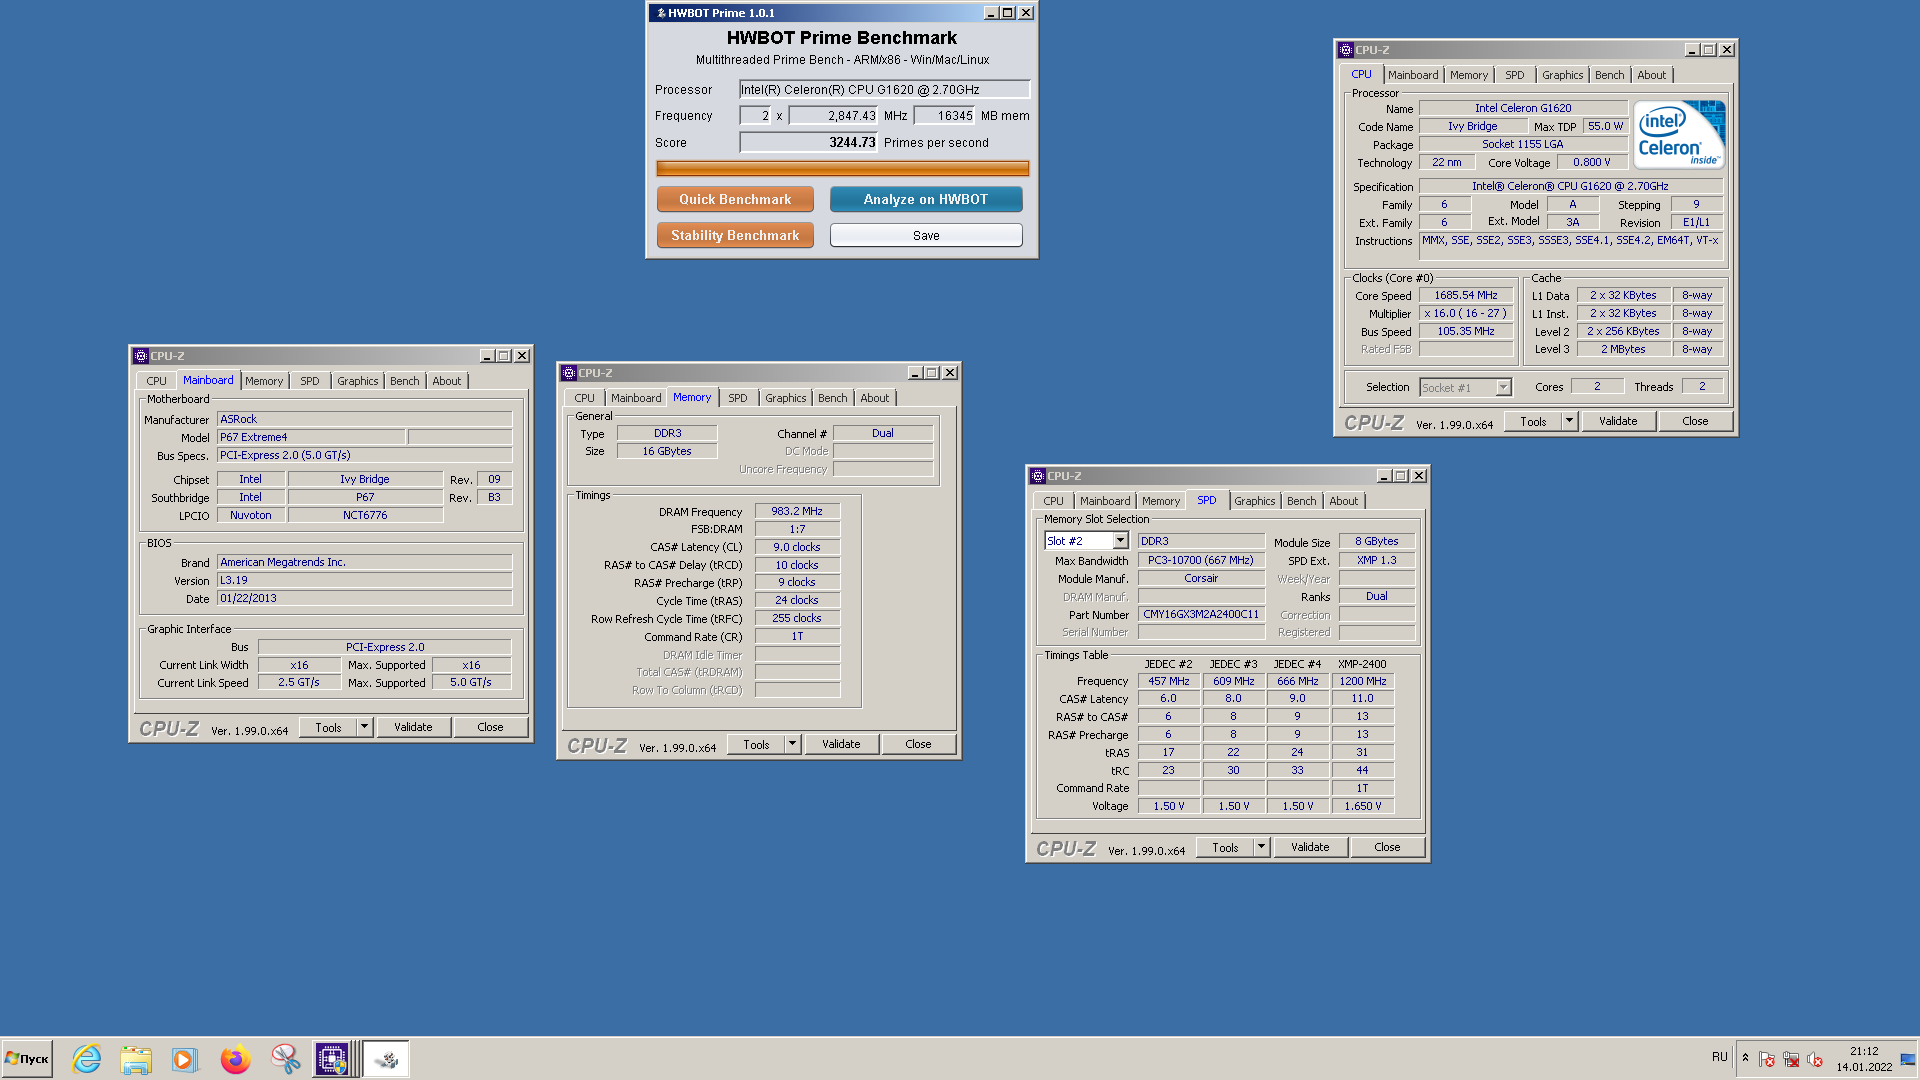Viewport: 1920px width, 1080px height.
Task: Click Tools button in SPD window
Action: (1225, 847)
